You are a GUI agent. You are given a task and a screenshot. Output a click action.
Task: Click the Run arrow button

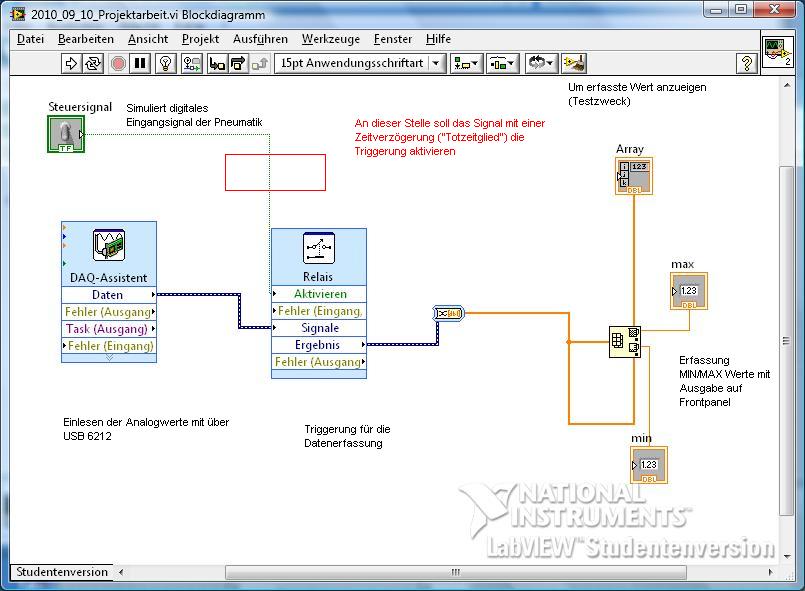tap(71, 64)
